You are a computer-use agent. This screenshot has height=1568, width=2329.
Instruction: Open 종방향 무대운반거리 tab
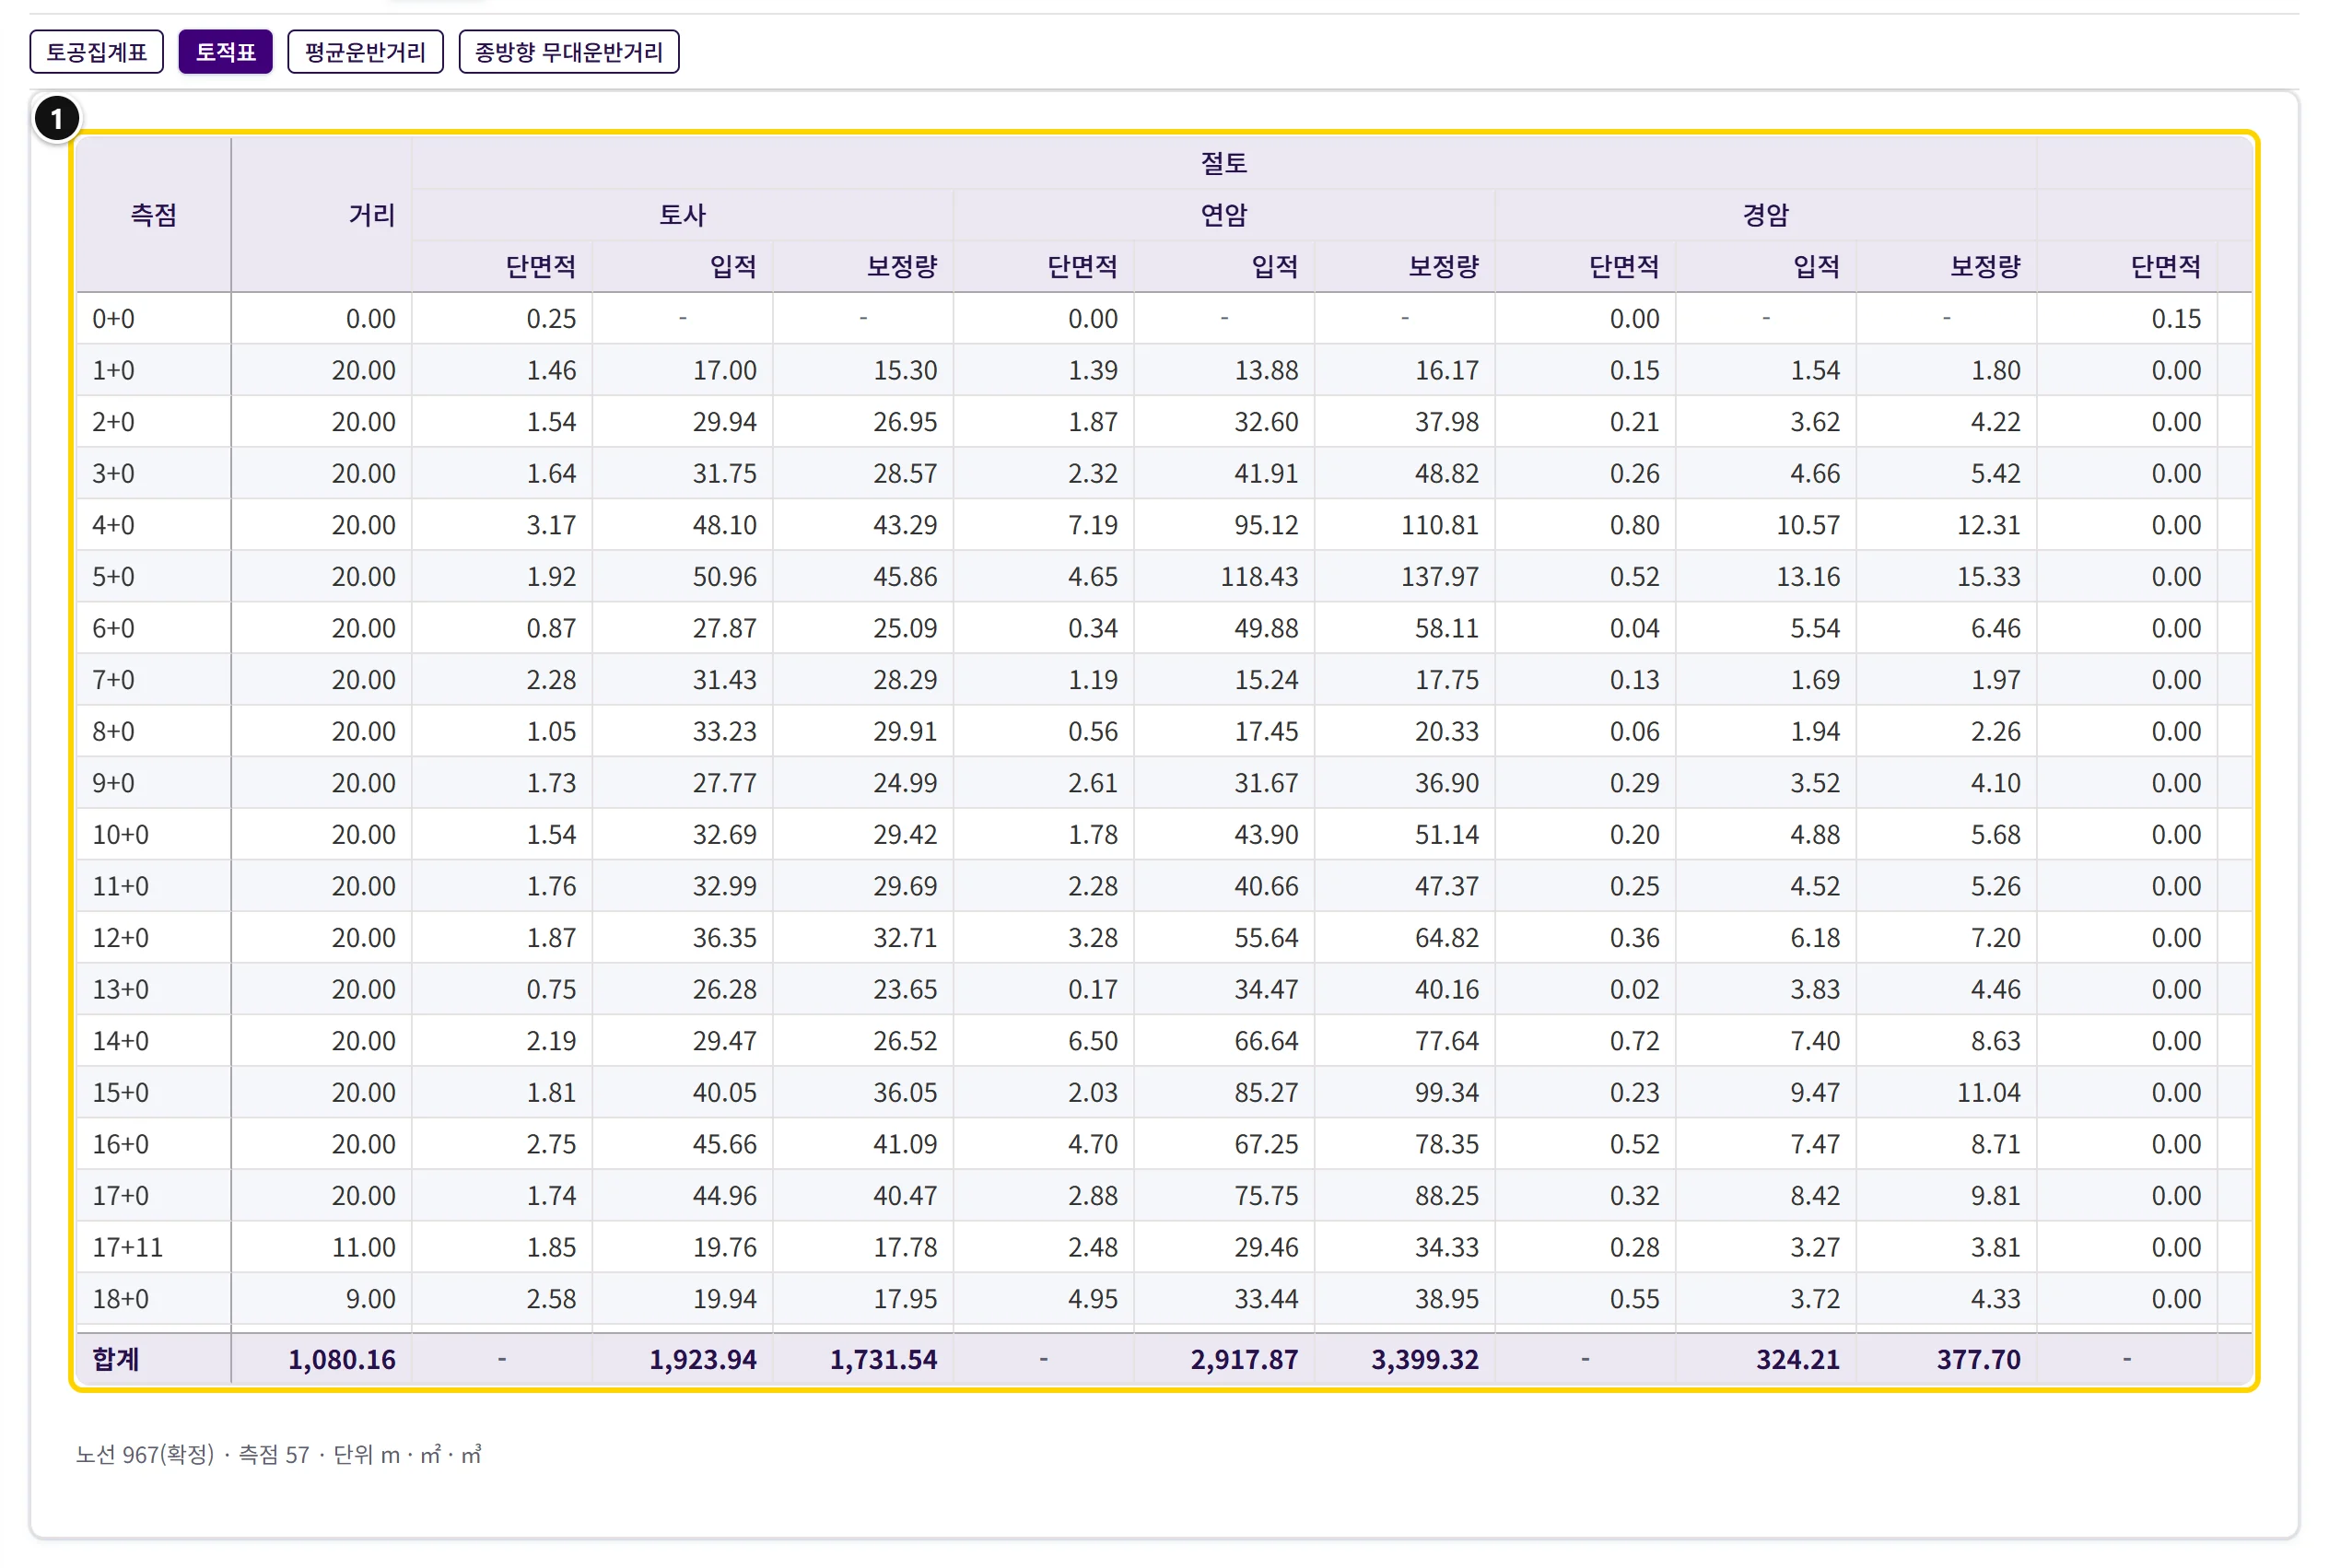click(x=568, y=52)
